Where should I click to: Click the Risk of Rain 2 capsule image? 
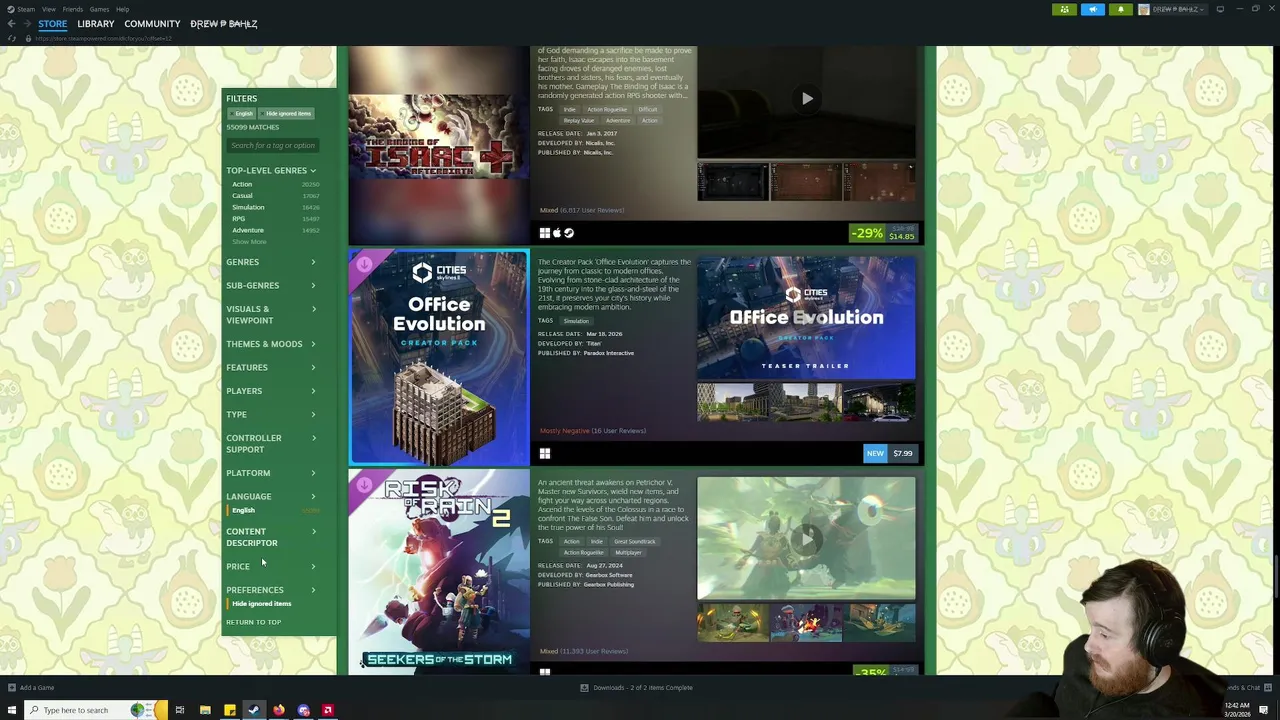click(439, 572)
